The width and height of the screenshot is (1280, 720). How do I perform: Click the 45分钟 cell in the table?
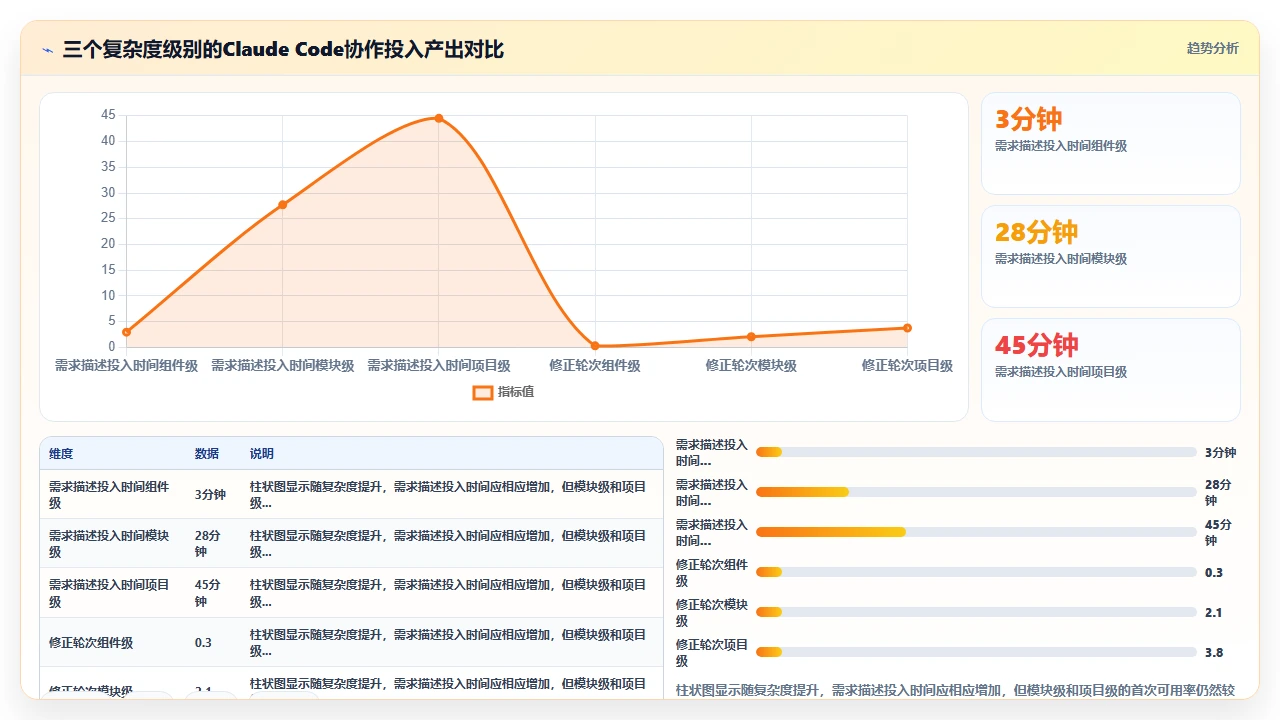[210, 593]
